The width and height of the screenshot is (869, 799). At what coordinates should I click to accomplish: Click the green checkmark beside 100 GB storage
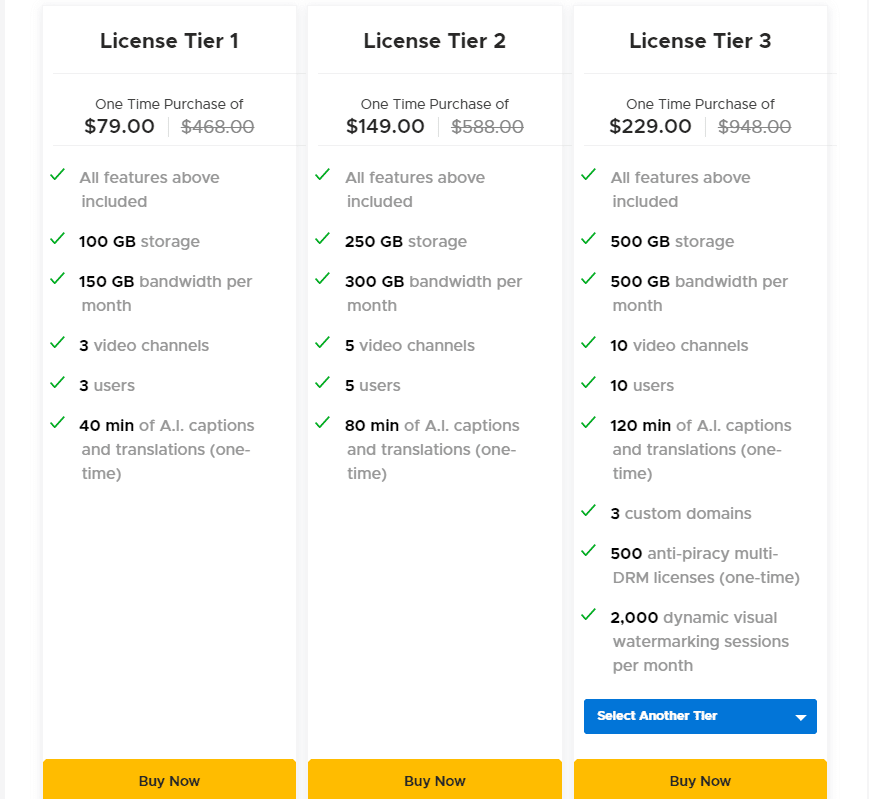[x=57, y=241]
